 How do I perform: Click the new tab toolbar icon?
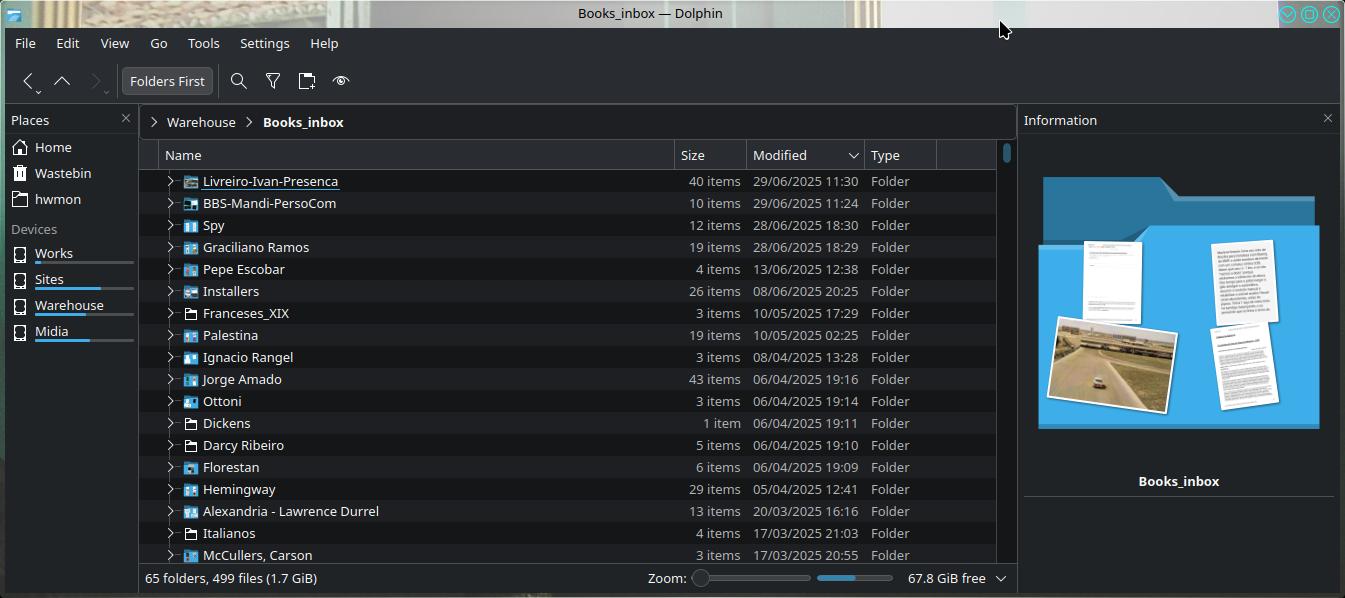click(307, 81)
